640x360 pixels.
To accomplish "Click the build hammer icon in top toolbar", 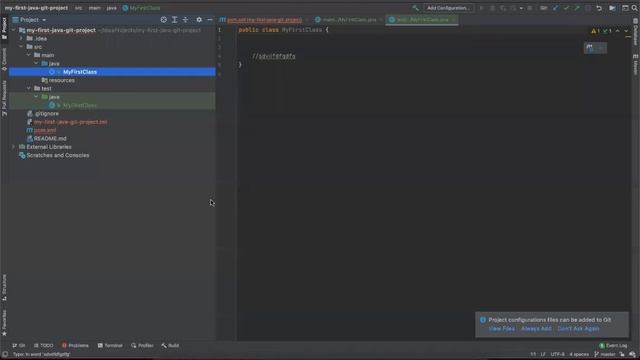I will pos(416,8).
